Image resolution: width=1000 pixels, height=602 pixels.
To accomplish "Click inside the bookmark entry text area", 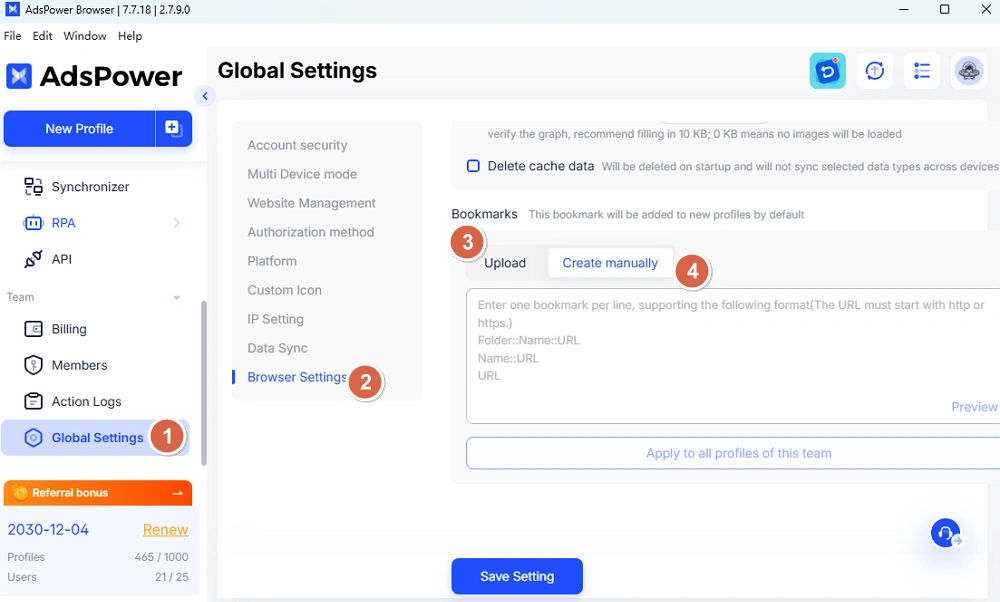I will click(x=730, y=360).
